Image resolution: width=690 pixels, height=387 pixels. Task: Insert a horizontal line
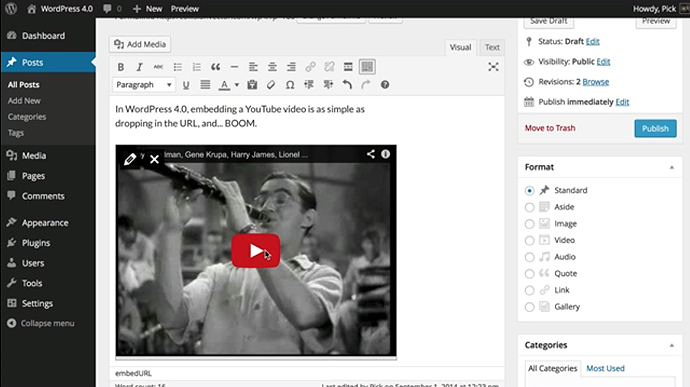pyautogui.click(x=235, y=67)
